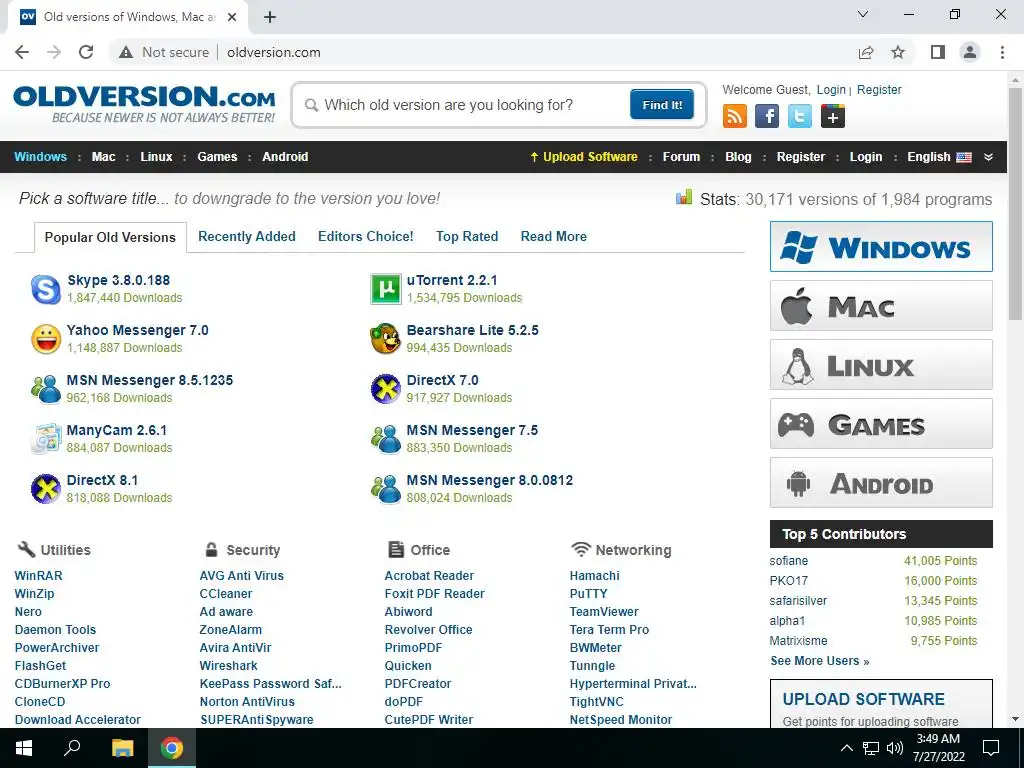Click the Google plus icon
The width and height of the screenshot is (1024, 768).
coord(833,116)
